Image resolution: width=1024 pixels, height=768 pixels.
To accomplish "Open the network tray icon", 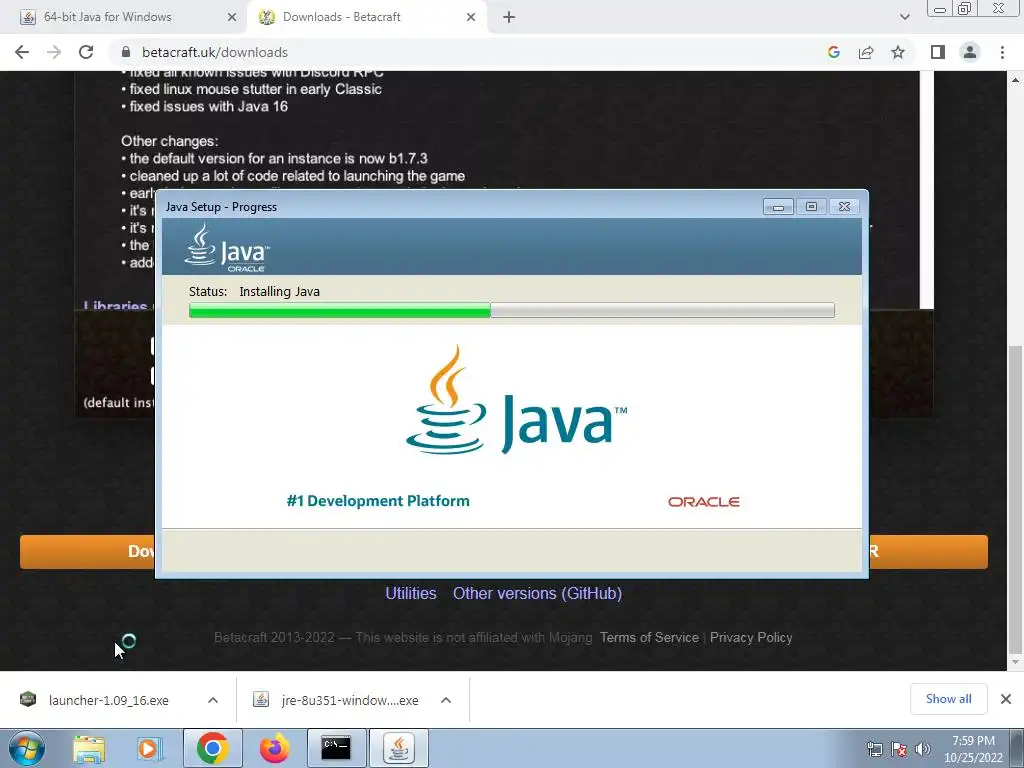I will [x=874, y=750].
